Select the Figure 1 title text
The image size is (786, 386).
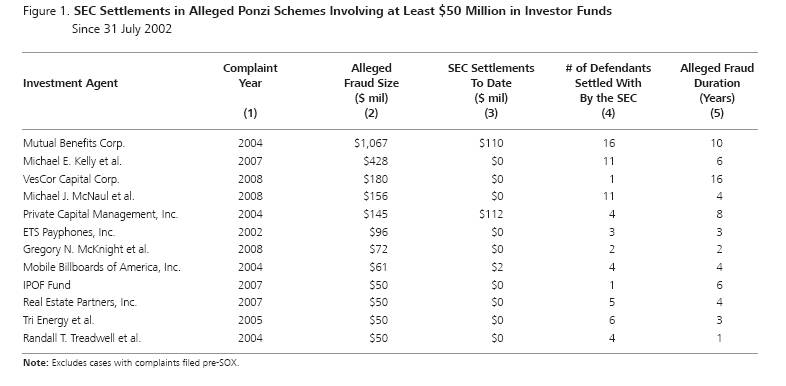pyautogui.click(x=317, y=12)
